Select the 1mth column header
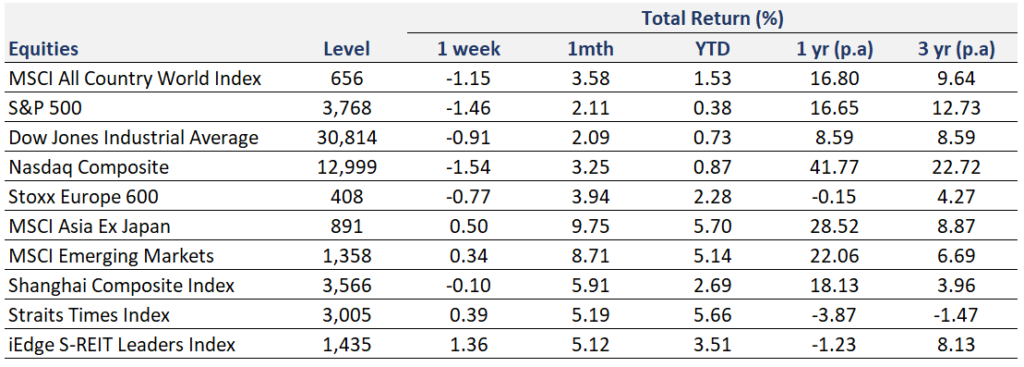1024x367 pixels. [x=591, y=50]
